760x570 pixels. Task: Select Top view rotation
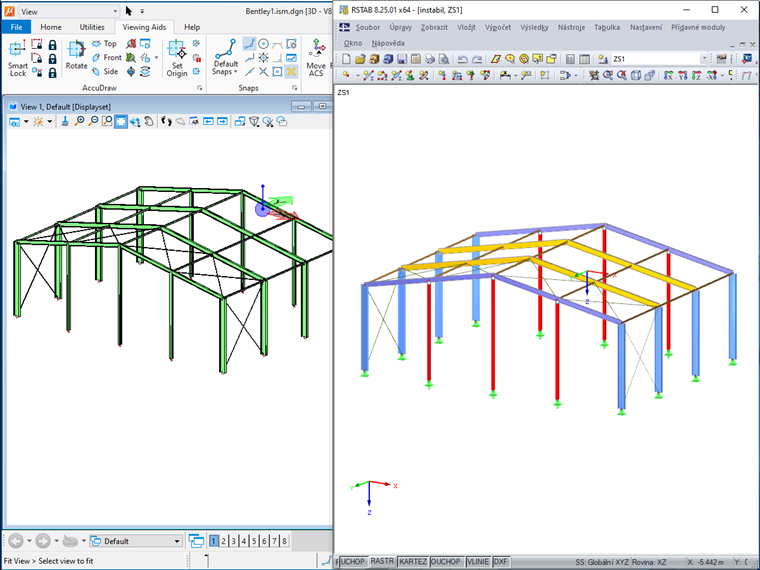pyautogui.click(x=105, y=44)
